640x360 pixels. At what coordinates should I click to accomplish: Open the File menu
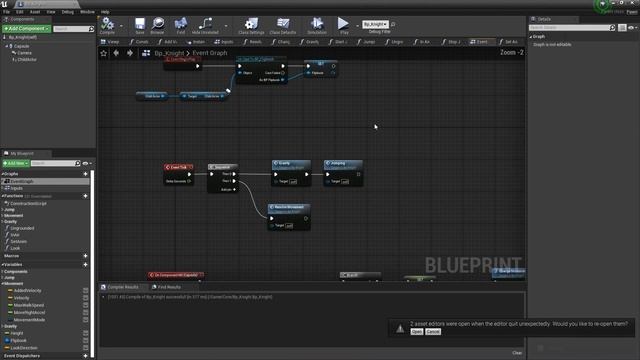pos(7,12)
